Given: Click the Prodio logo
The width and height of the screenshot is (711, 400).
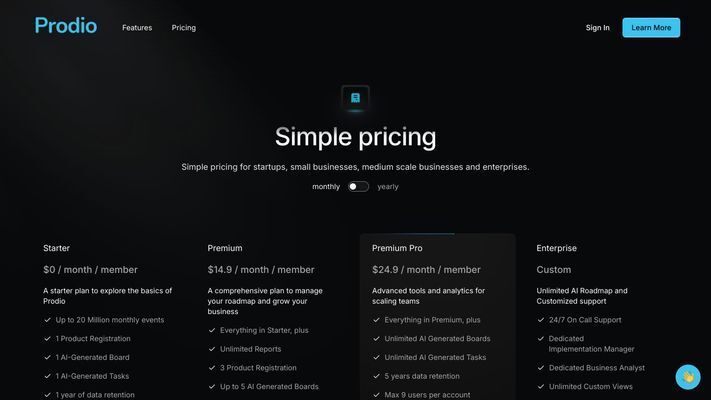Looking at the screenshot, I should (x=66, y=26).
